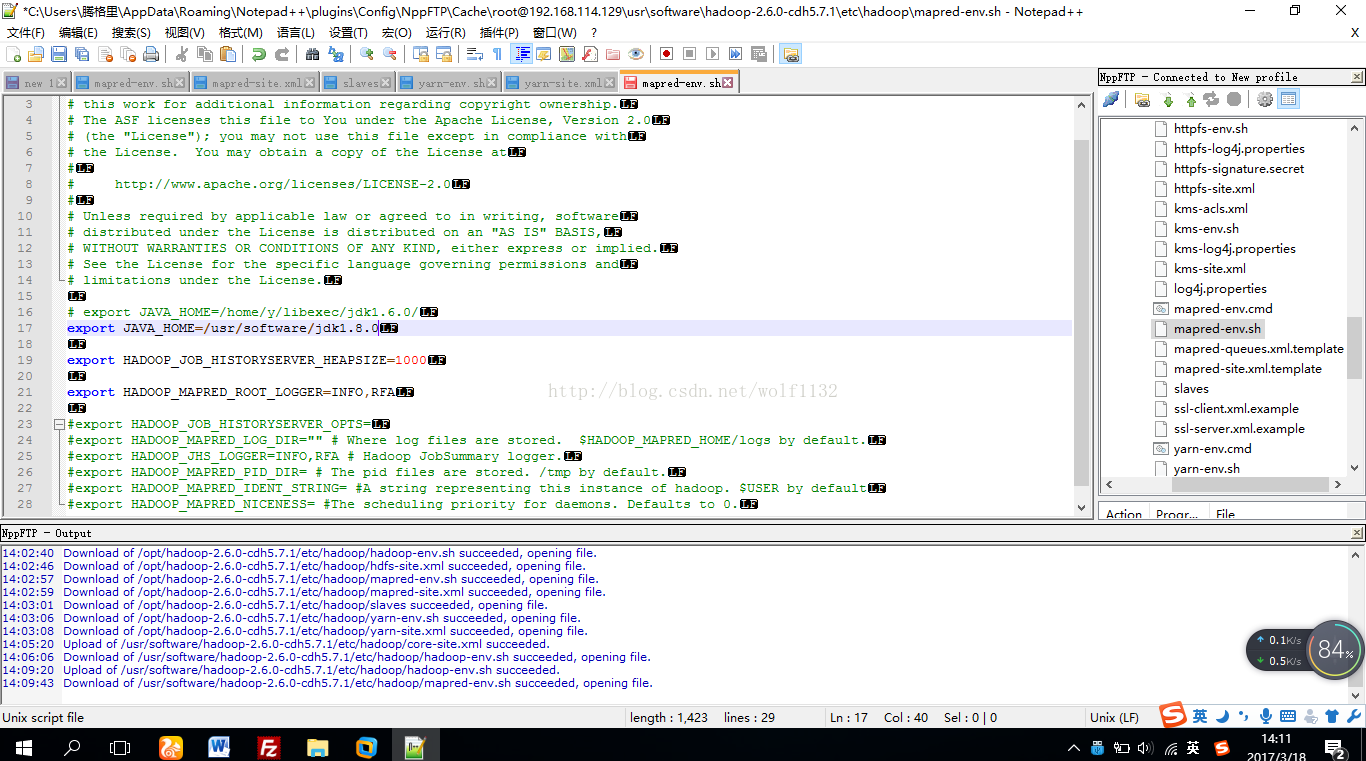Image resolution: width=1366 pixels, height=761 pixels.
Task: Select yarn-env.cmd in FTP tree
Action: [1212, 448]
